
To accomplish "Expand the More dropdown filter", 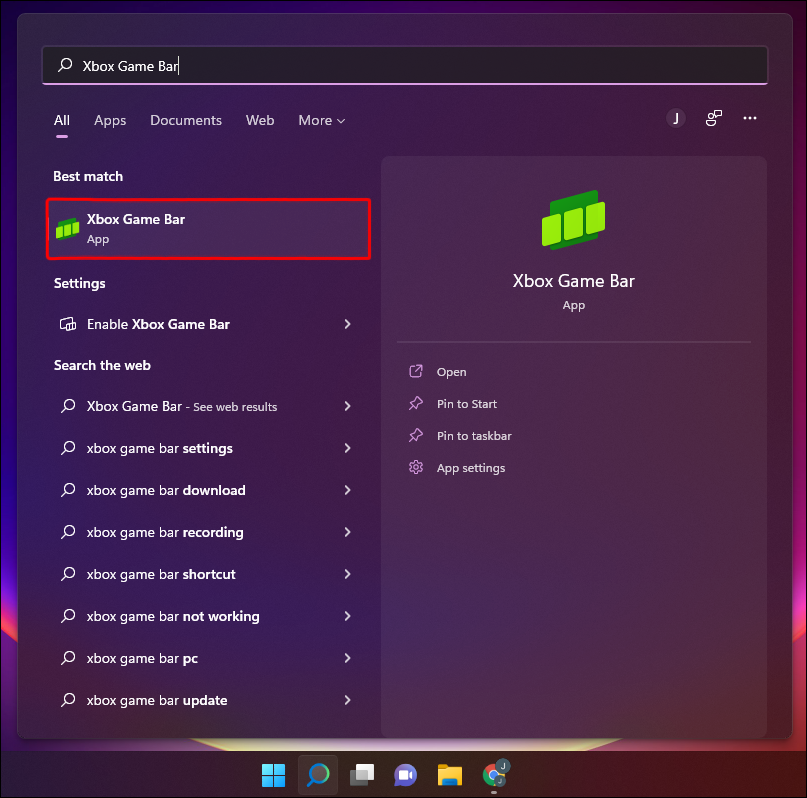I will pos(322,120).
